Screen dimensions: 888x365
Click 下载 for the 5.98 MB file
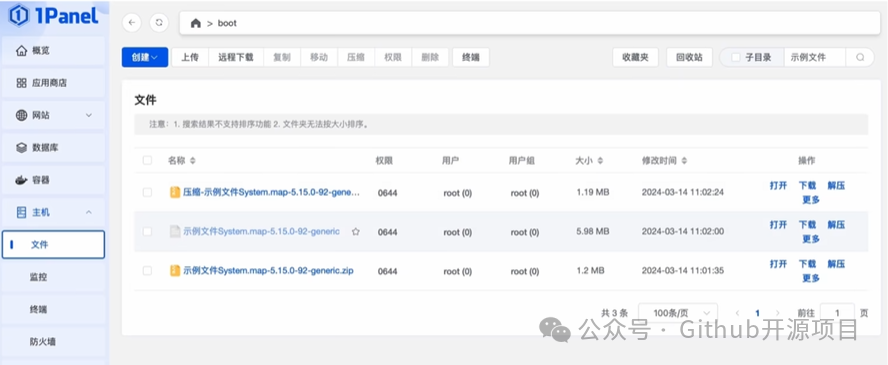click(x=808, y=225)
